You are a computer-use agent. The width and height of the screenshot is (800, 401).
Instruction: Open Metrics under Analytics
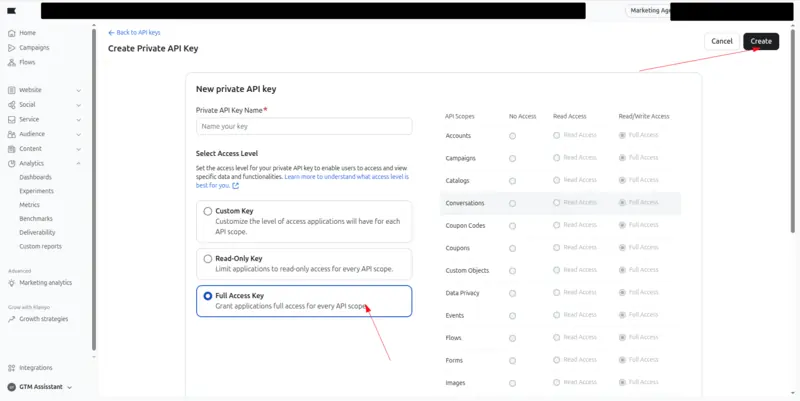coord(30,205)
